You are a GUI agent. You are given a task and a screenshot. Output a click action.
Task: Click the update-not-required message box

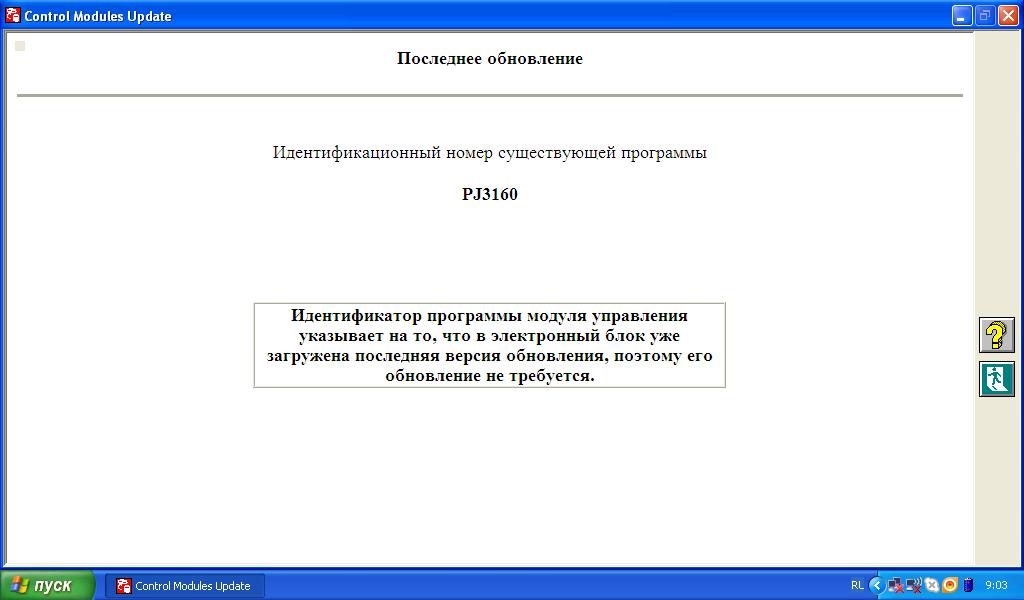(x=489, y=345)
